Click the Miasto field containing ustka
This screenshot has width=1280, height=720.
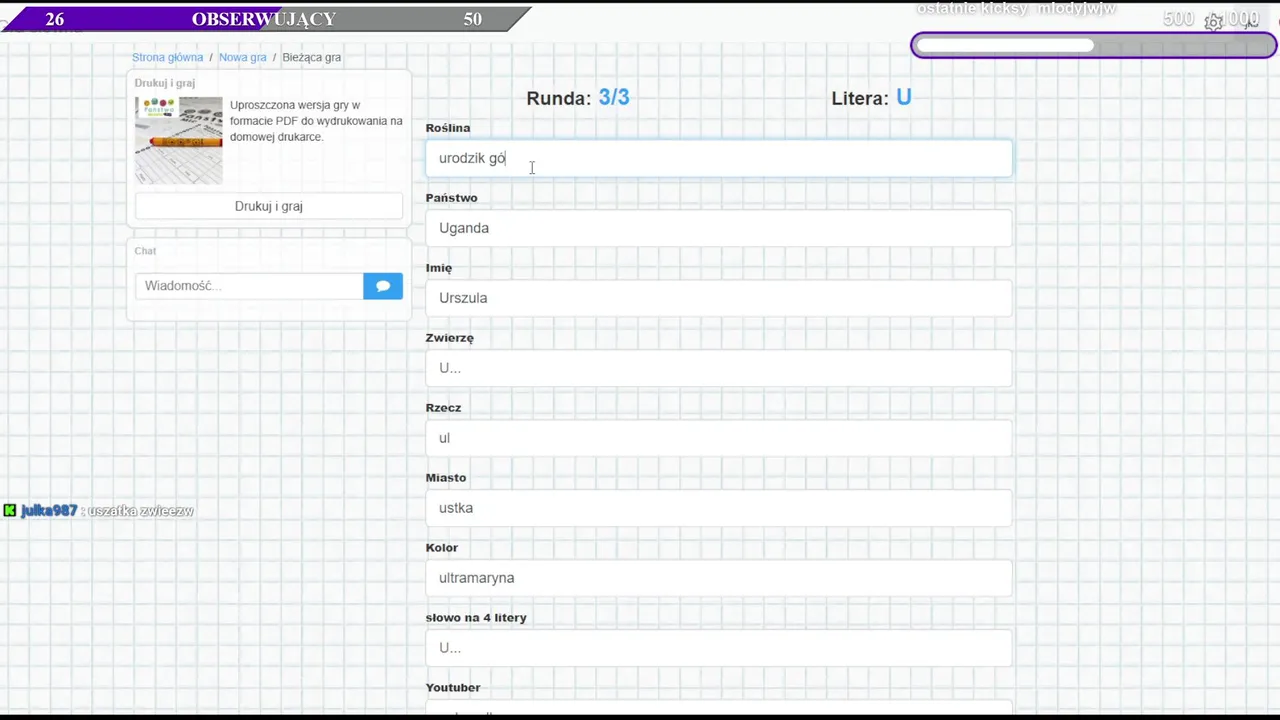pyautogui.click(x=718, y=508)
